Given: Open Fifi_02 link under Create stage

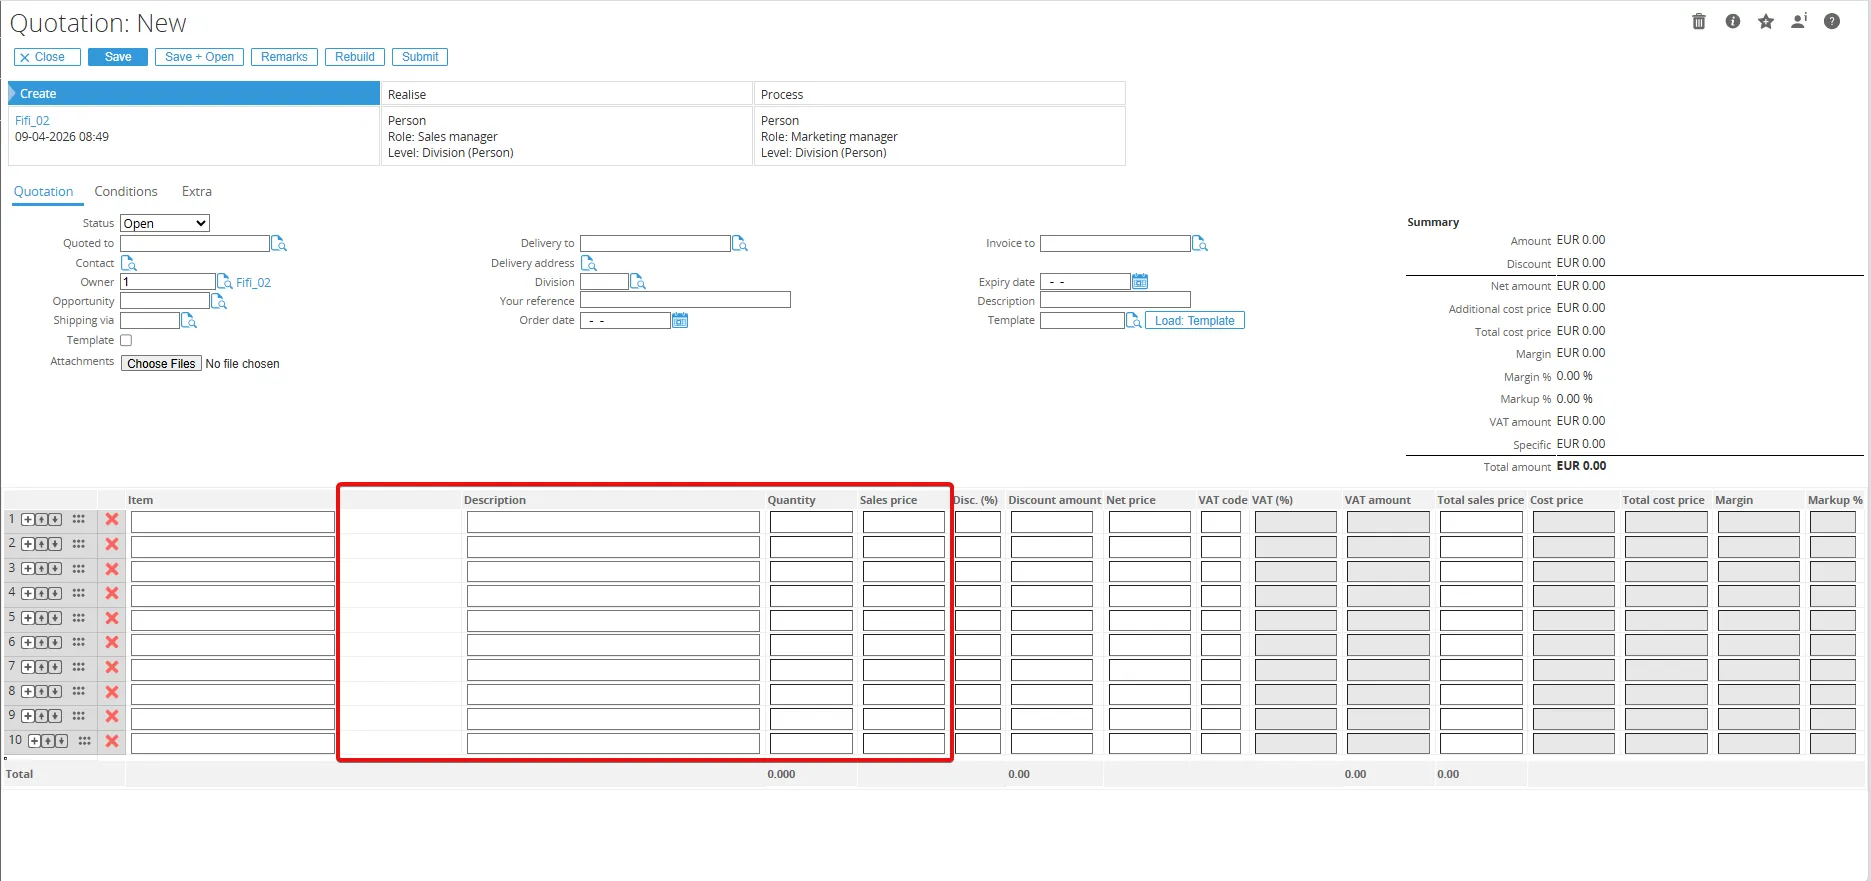Looking at the screenshot, I should click(32, 120).
